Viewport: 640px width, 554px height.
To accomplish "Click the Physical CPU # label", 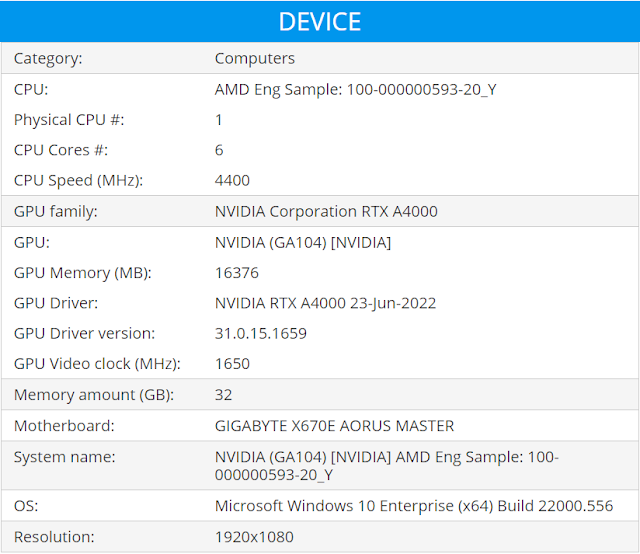I will (69, 119).
